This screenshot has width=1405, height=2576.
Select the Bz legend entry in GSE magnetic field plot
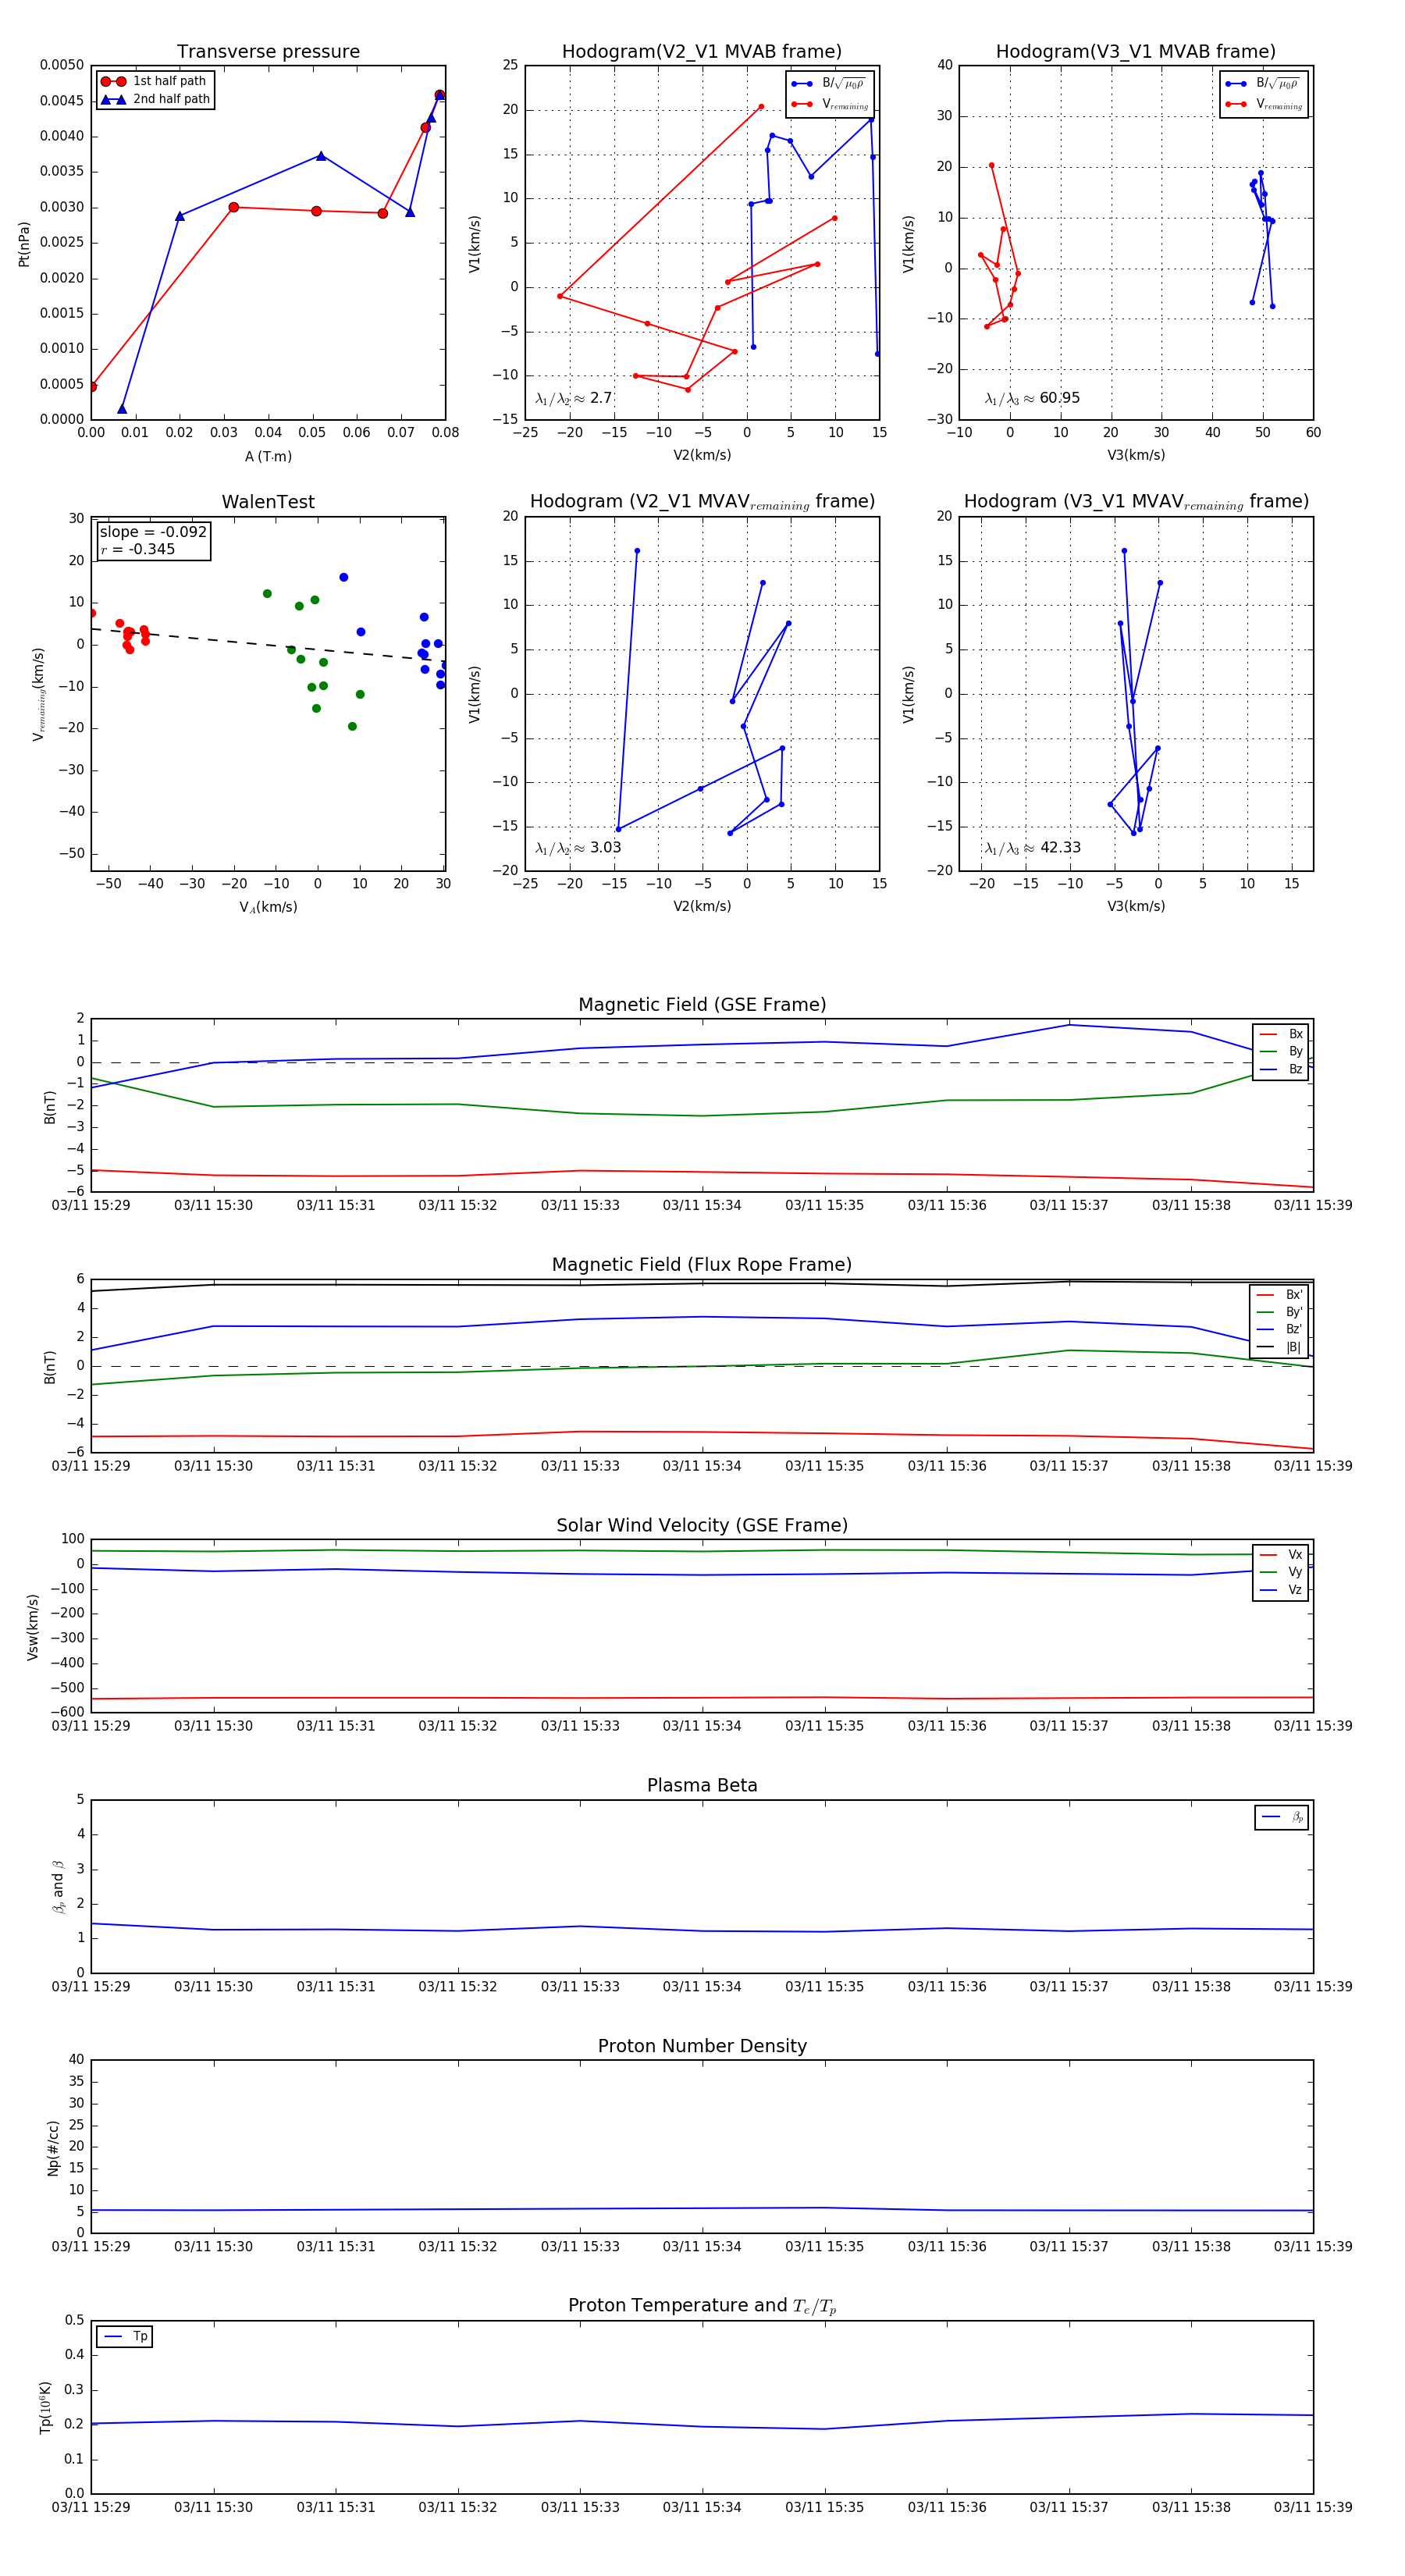pyautogui.click(x=1281, y=1069)
